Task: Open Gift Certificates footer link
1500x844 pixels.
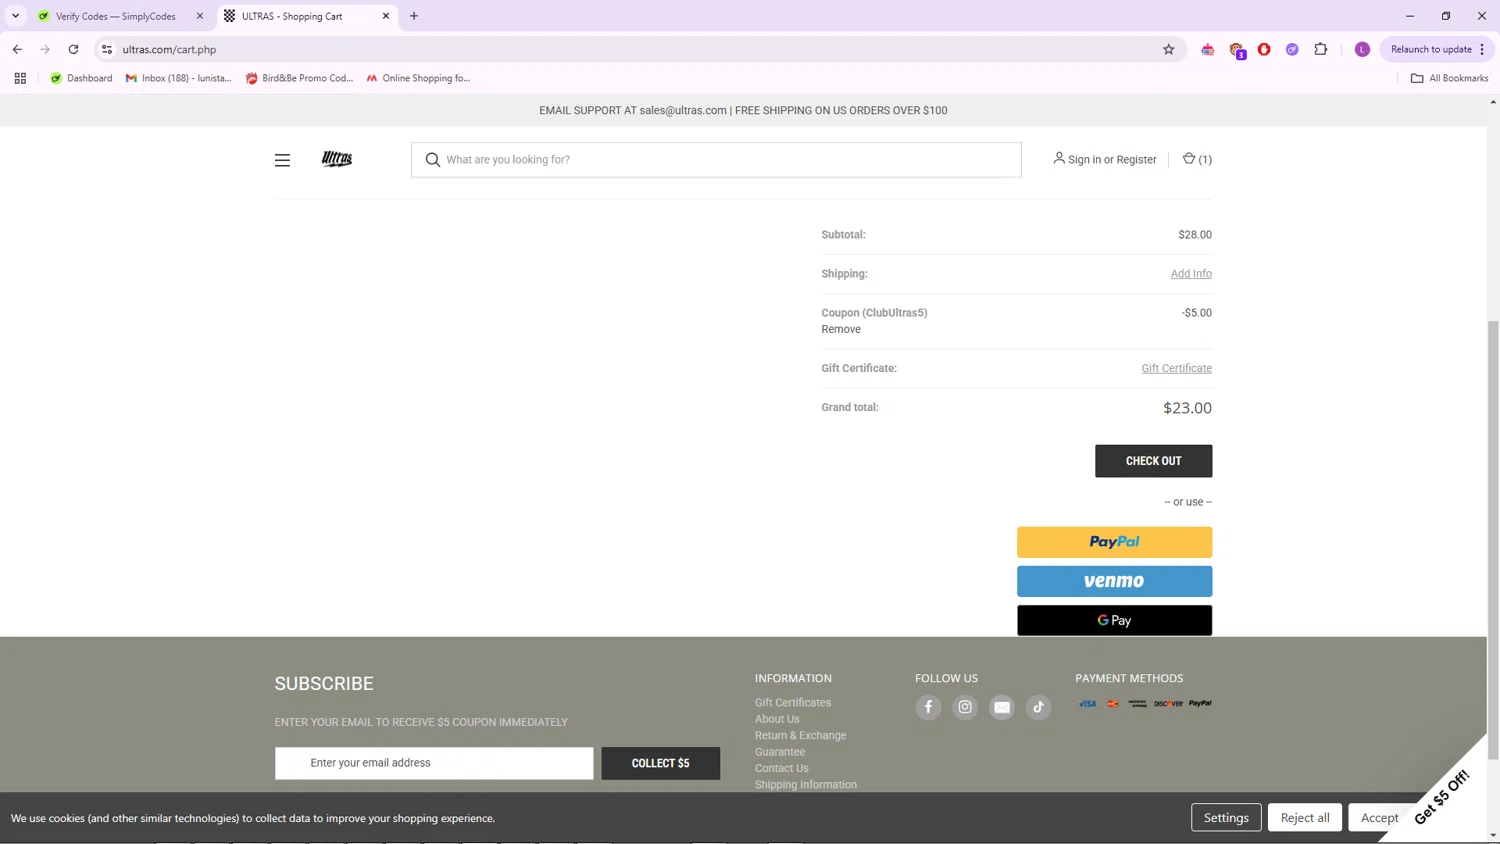Action: coord(793,703)
